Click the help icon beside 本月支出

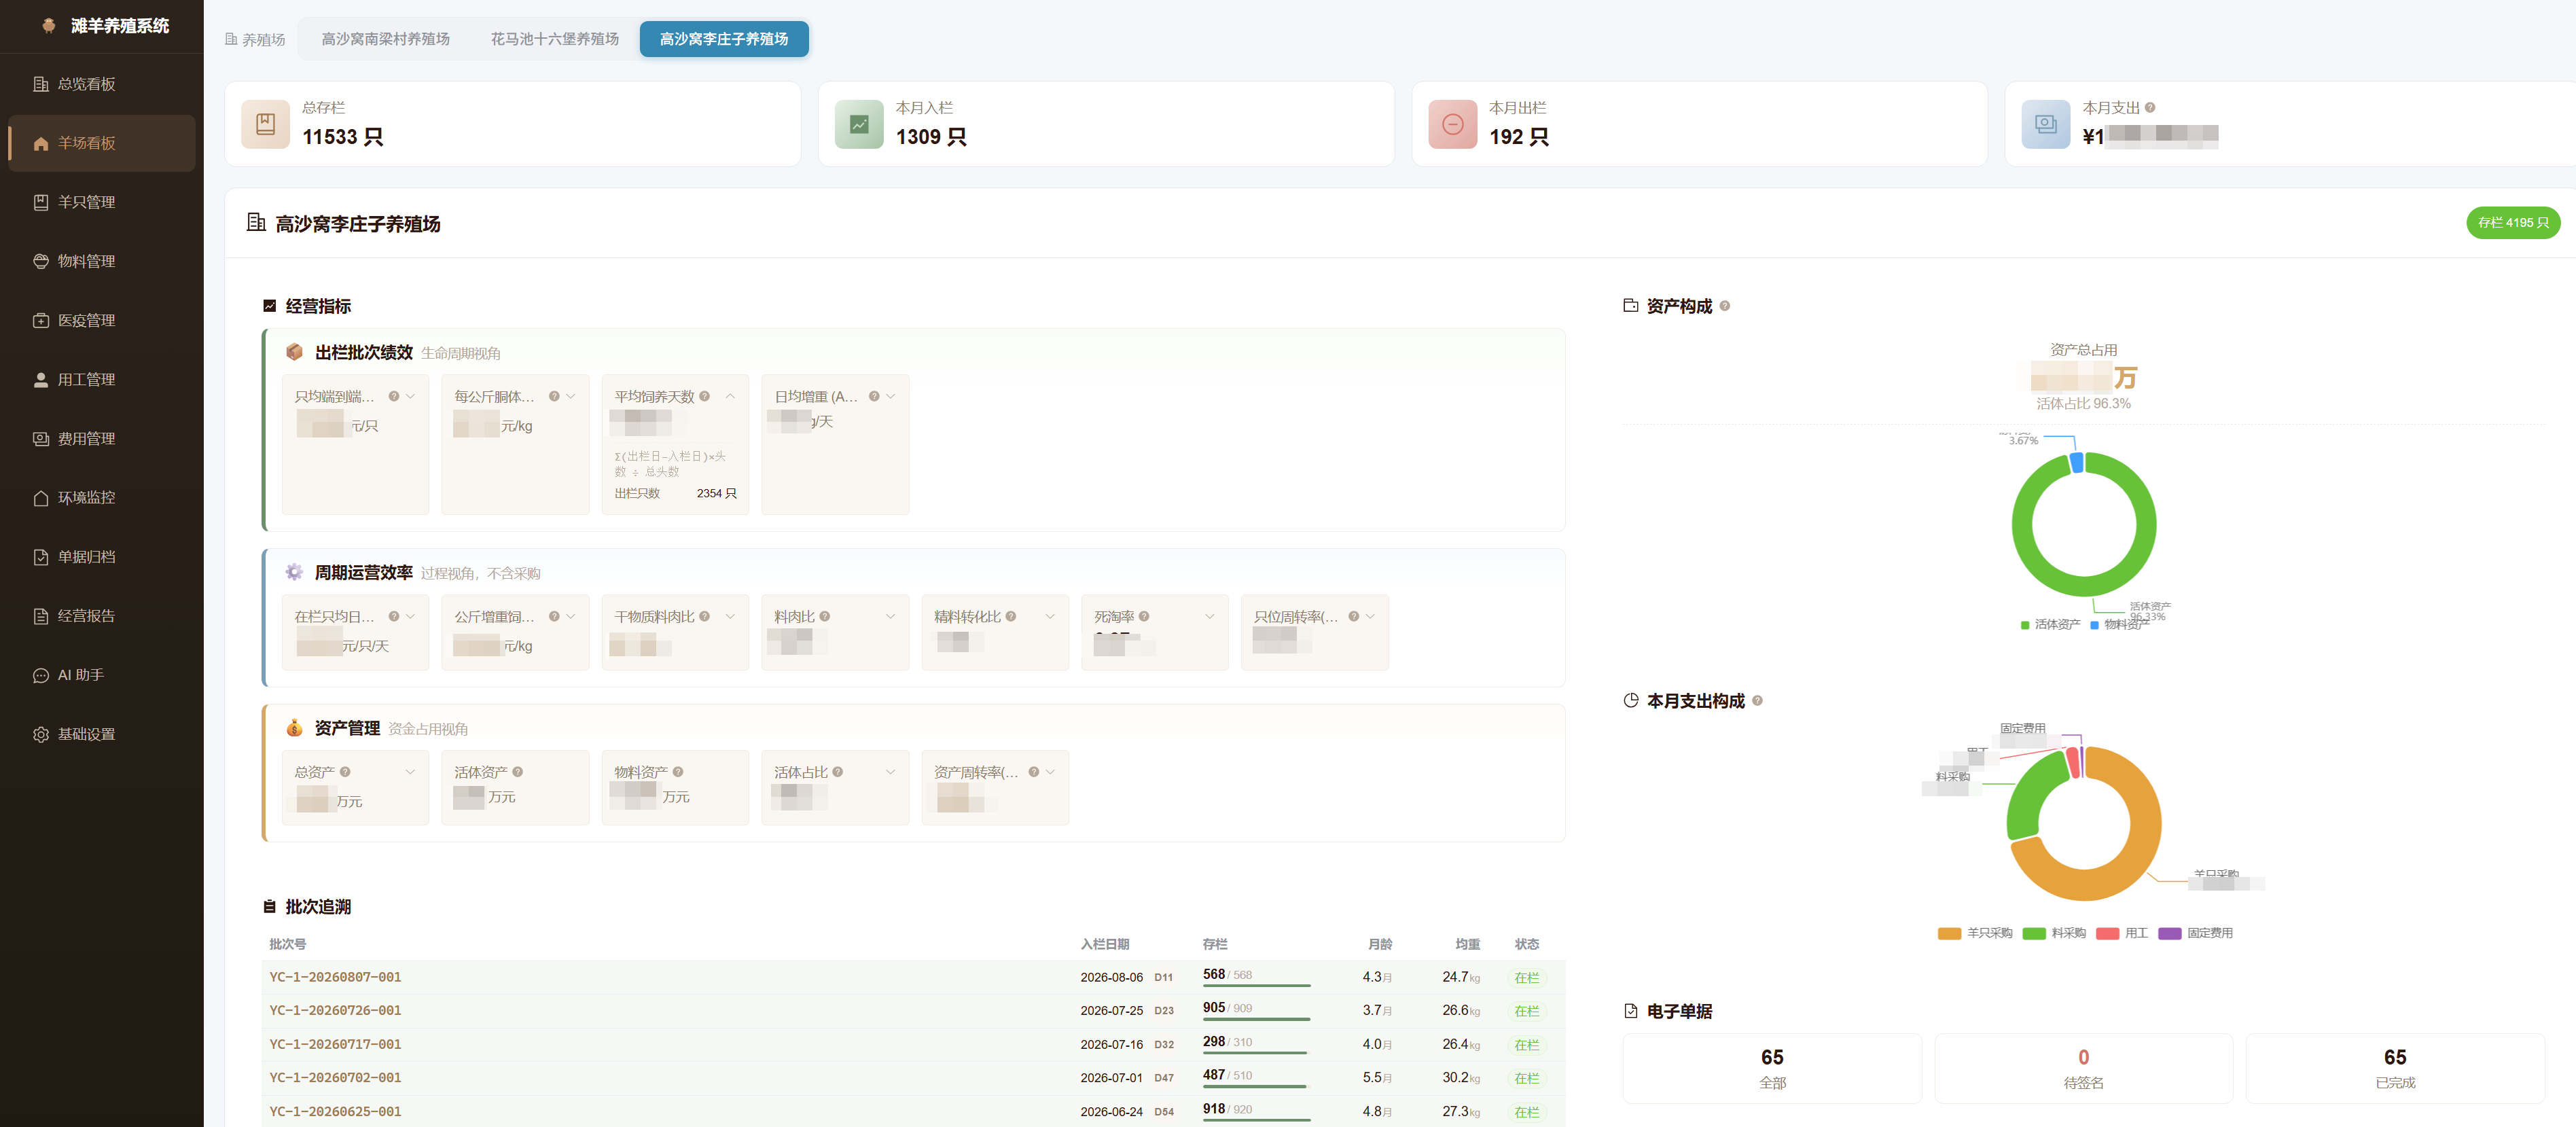tap(2150, 108)
